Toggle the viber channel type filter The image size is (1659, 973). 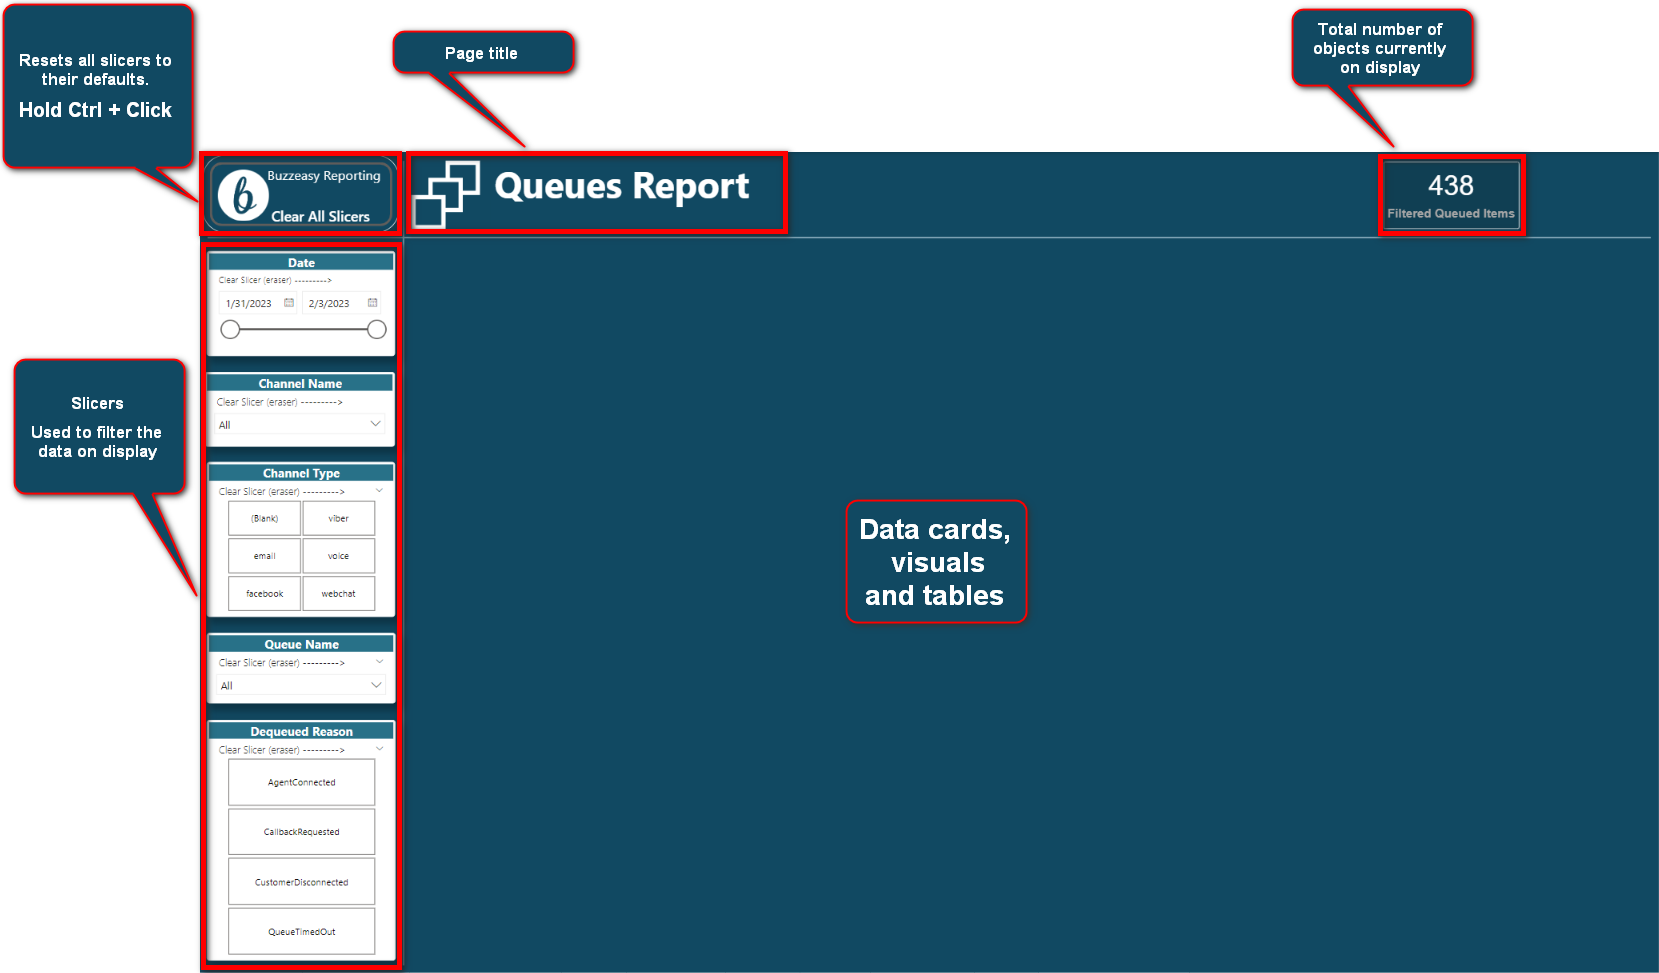(339, 518)
